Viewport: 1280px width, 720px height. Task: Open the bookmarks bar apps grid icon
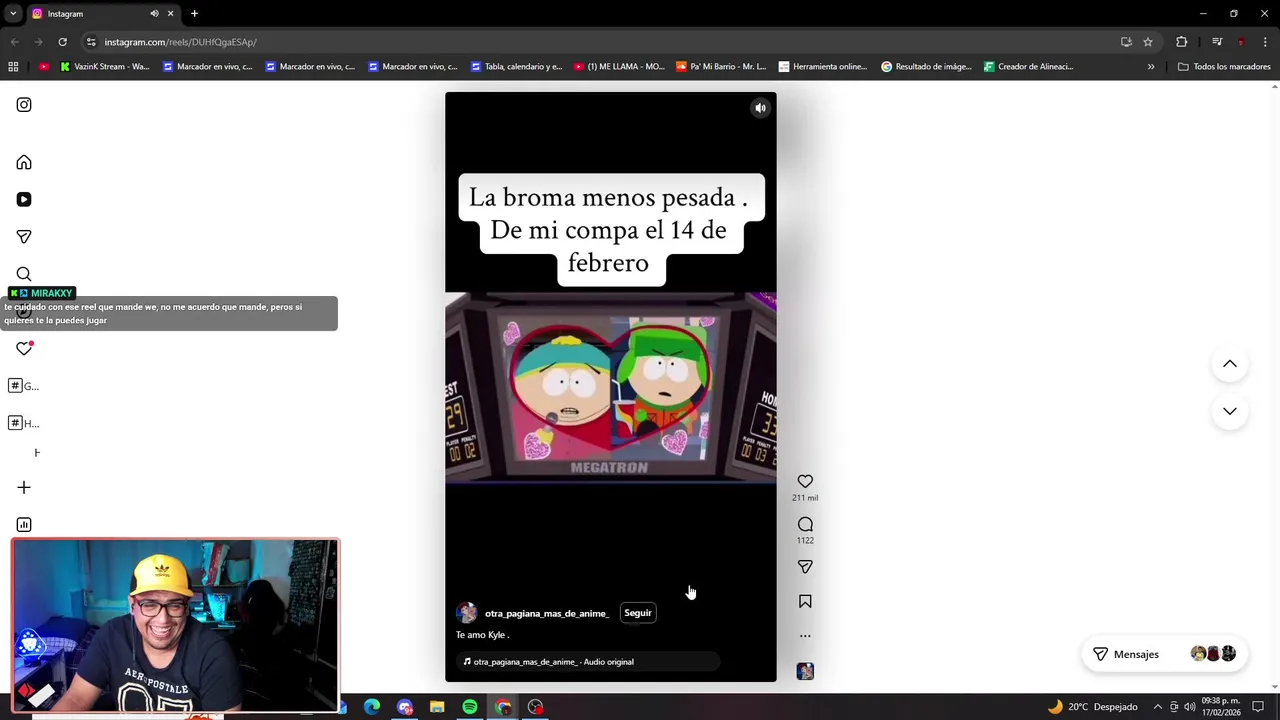(13, 67)
